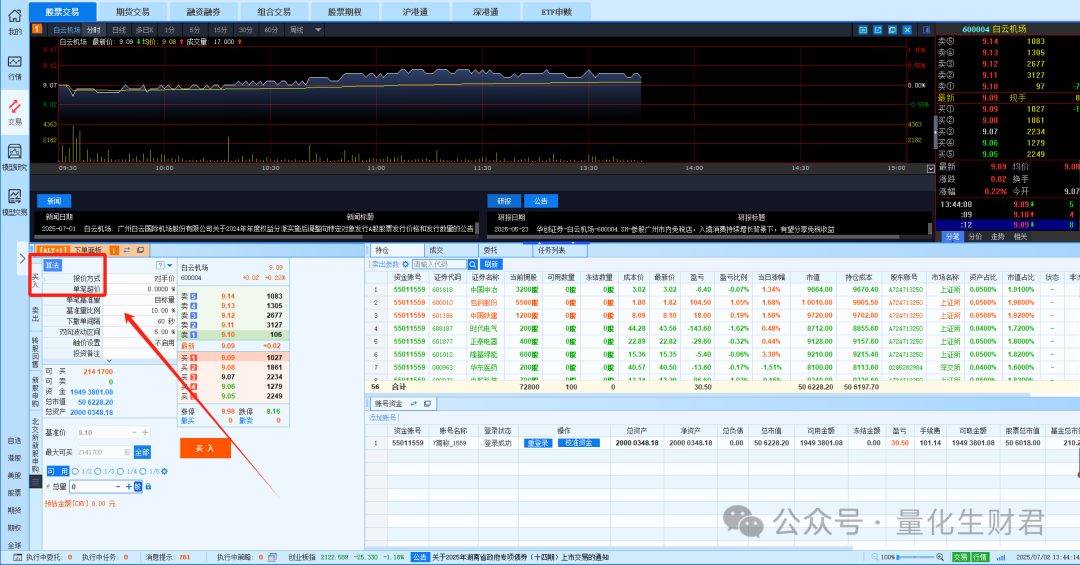The image size is (1080, 565).
Task: Open the dropdown arrow beside help icon
Action: [x=169, y=265]
